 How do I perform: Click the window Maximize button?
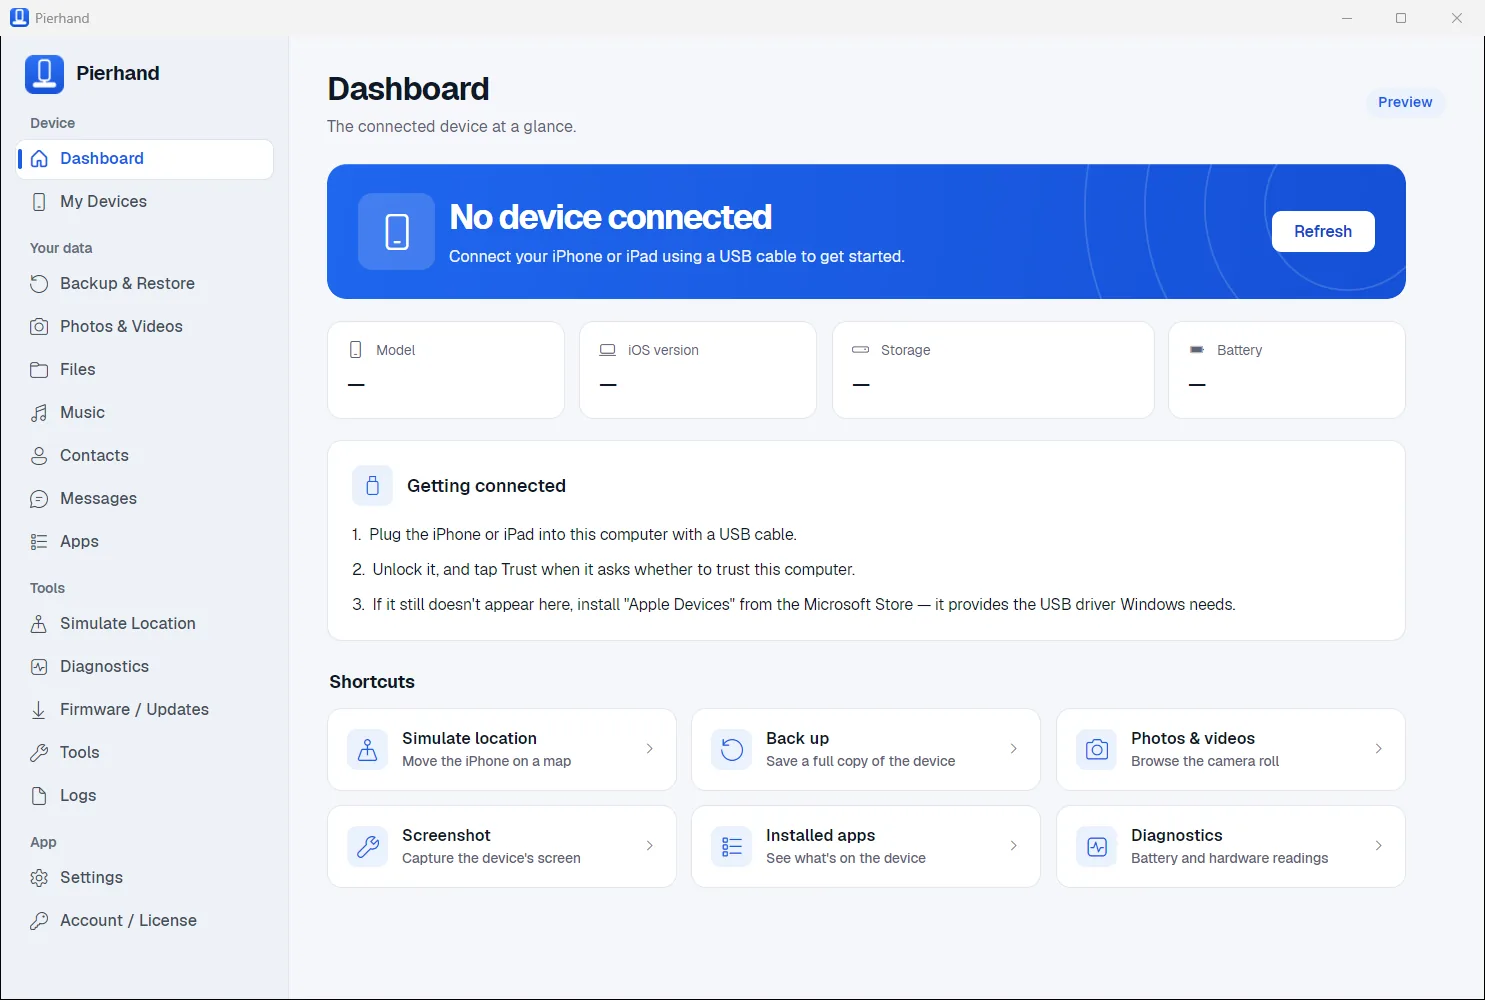coord(1401,18)
